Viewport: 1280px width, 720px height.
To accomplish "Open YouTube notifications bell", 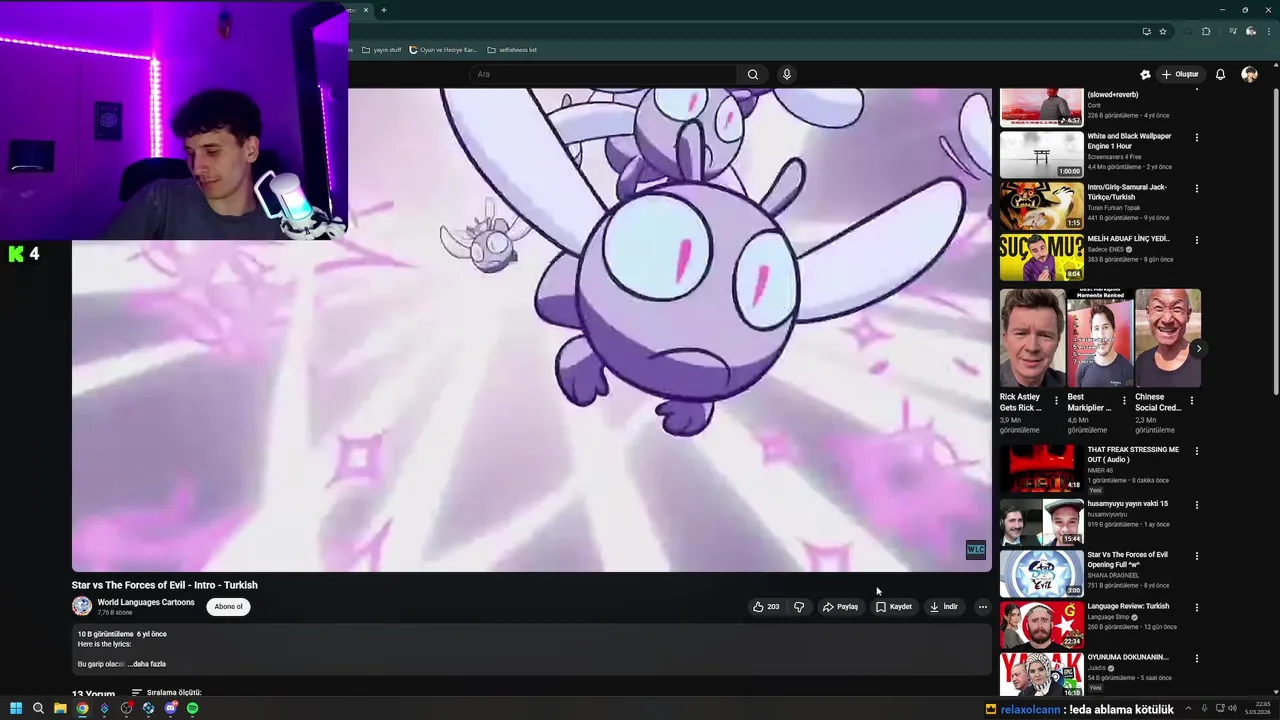I will click(1220, 74).
